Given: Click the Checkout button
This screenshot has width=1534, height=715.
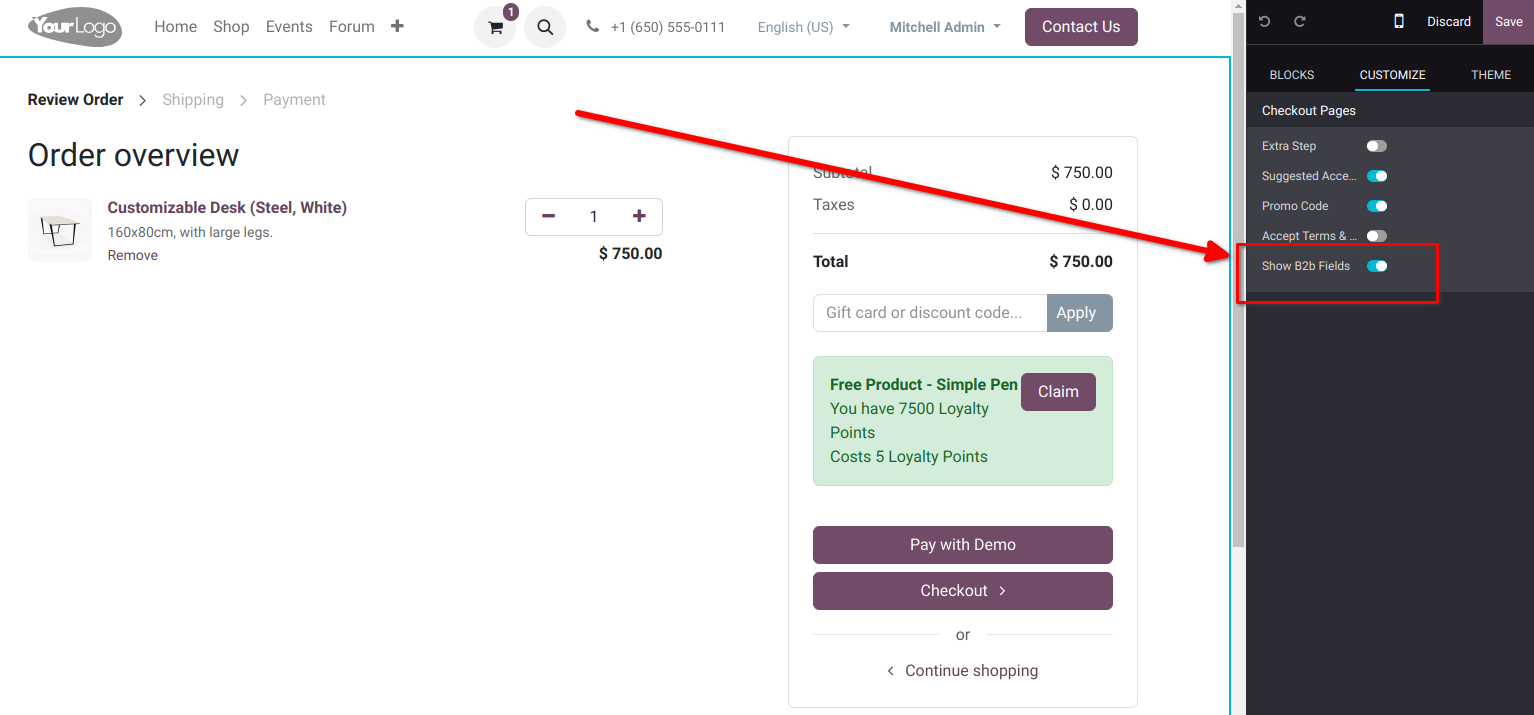Looking at the screenshot, I should 962,591.
